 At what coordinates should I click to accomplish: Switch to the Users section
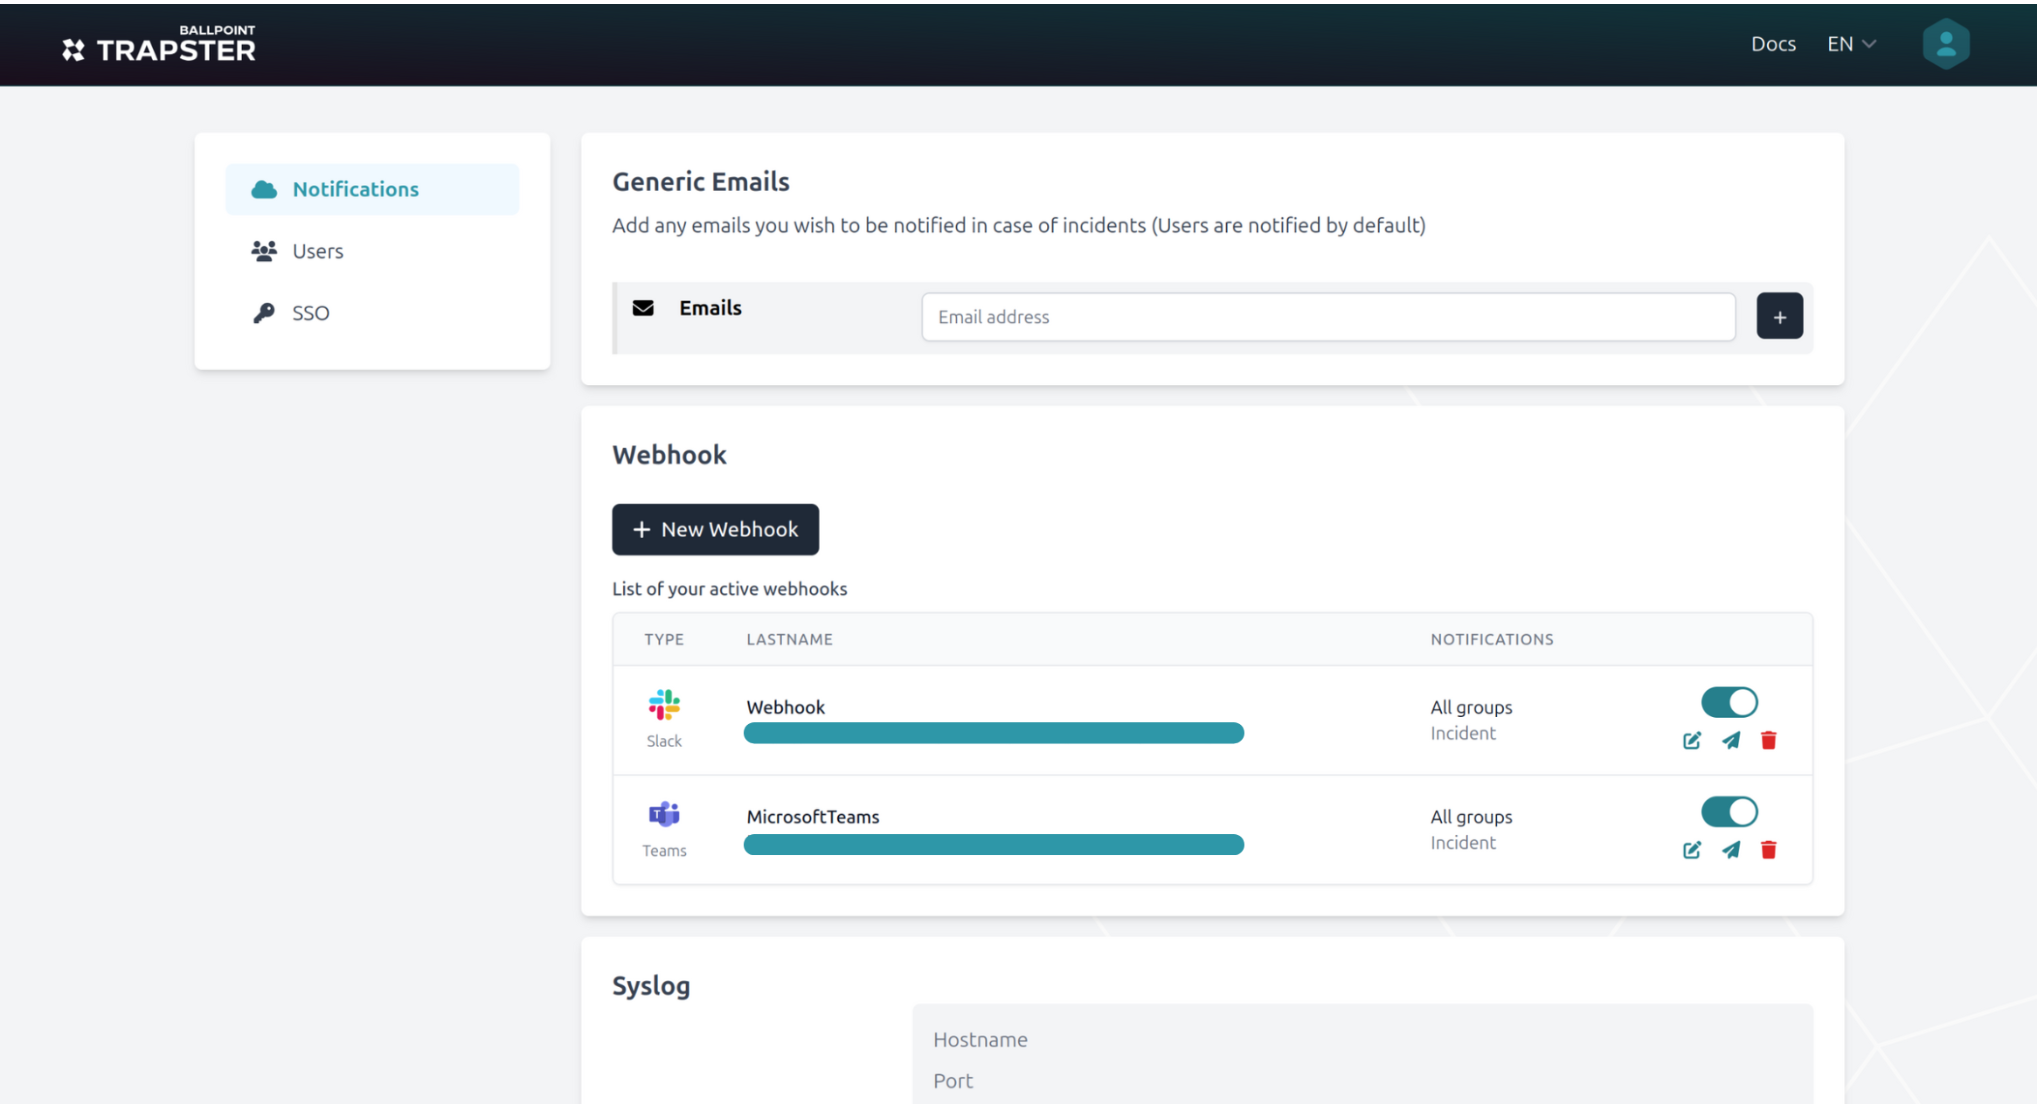(317, 251)
